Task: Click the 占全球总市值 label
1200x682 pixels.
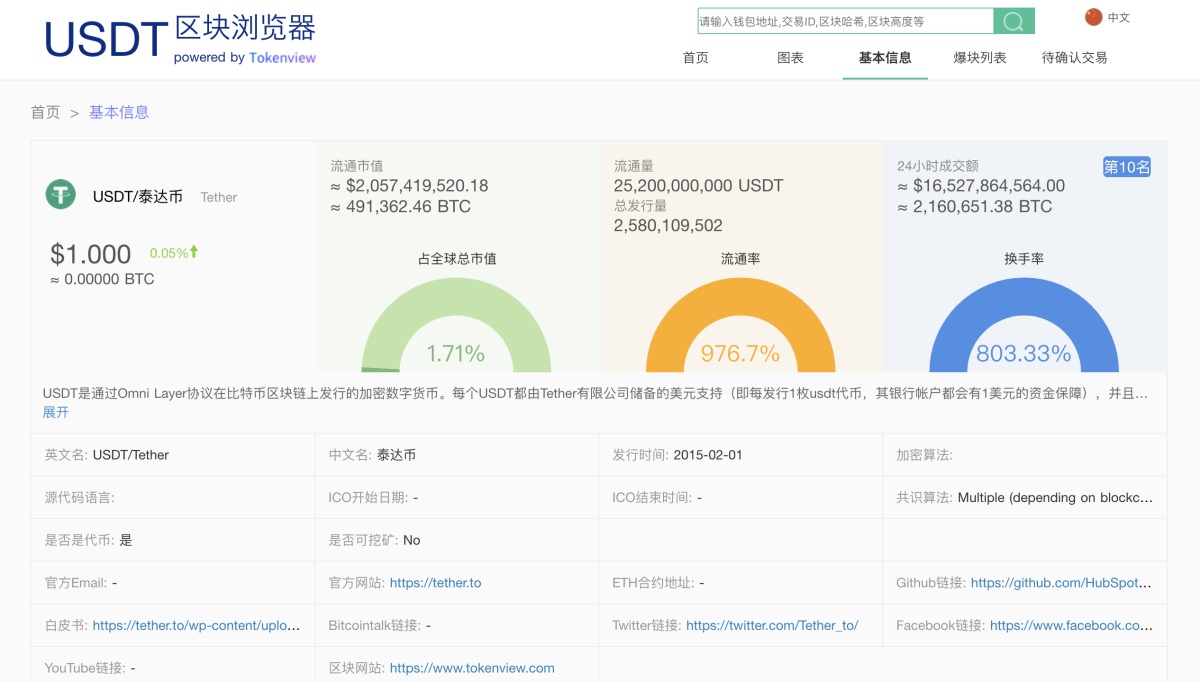Action: [x=457, y=258]
